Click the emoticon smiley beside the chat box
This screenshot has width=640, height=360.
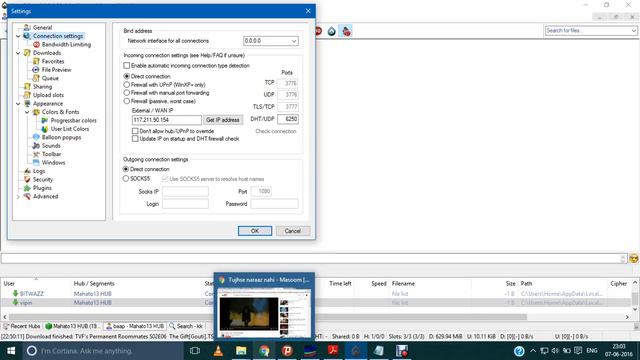point(633,258)
